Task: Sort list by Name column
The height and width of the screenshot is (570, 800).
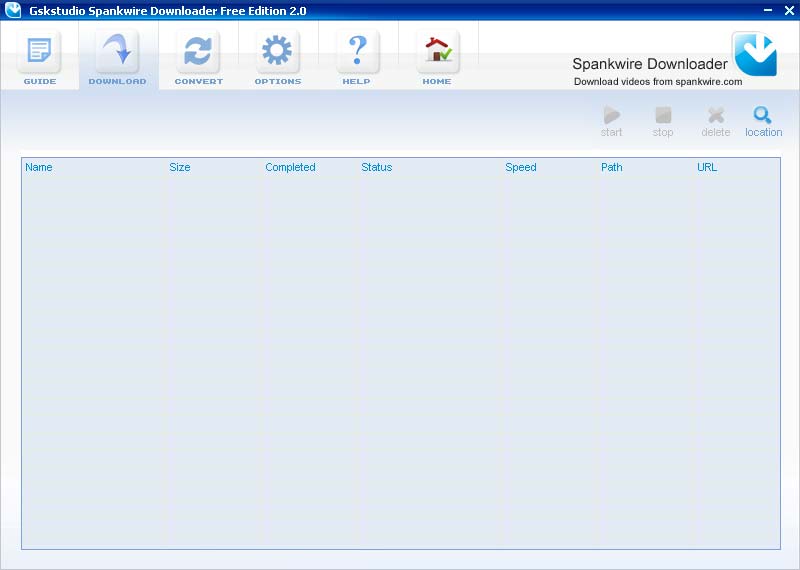Action: tap(39, 167)
